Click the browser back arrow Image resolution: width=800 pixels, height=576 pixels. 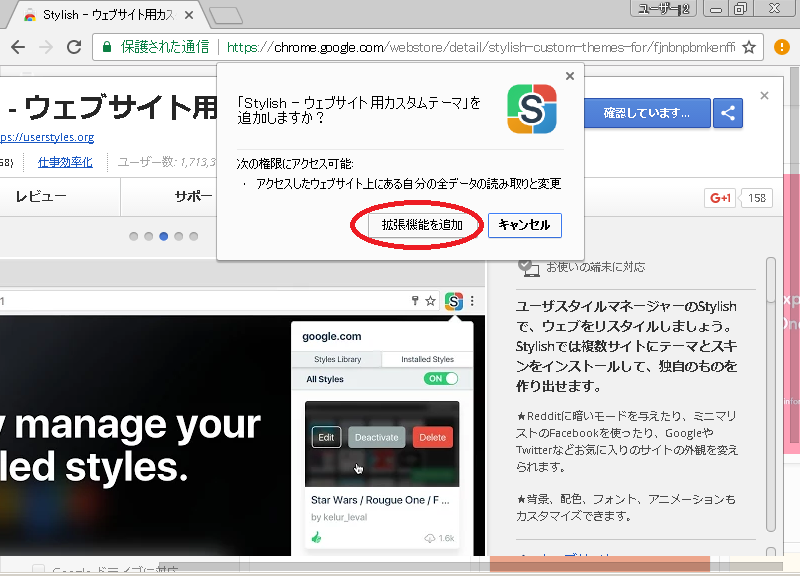[18, 47]
